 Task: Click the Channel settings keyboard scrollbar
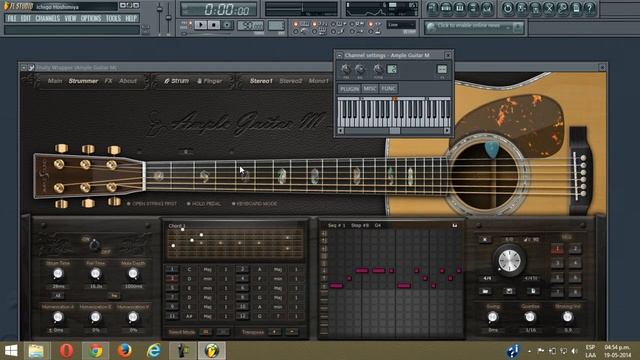coord(394,131)
